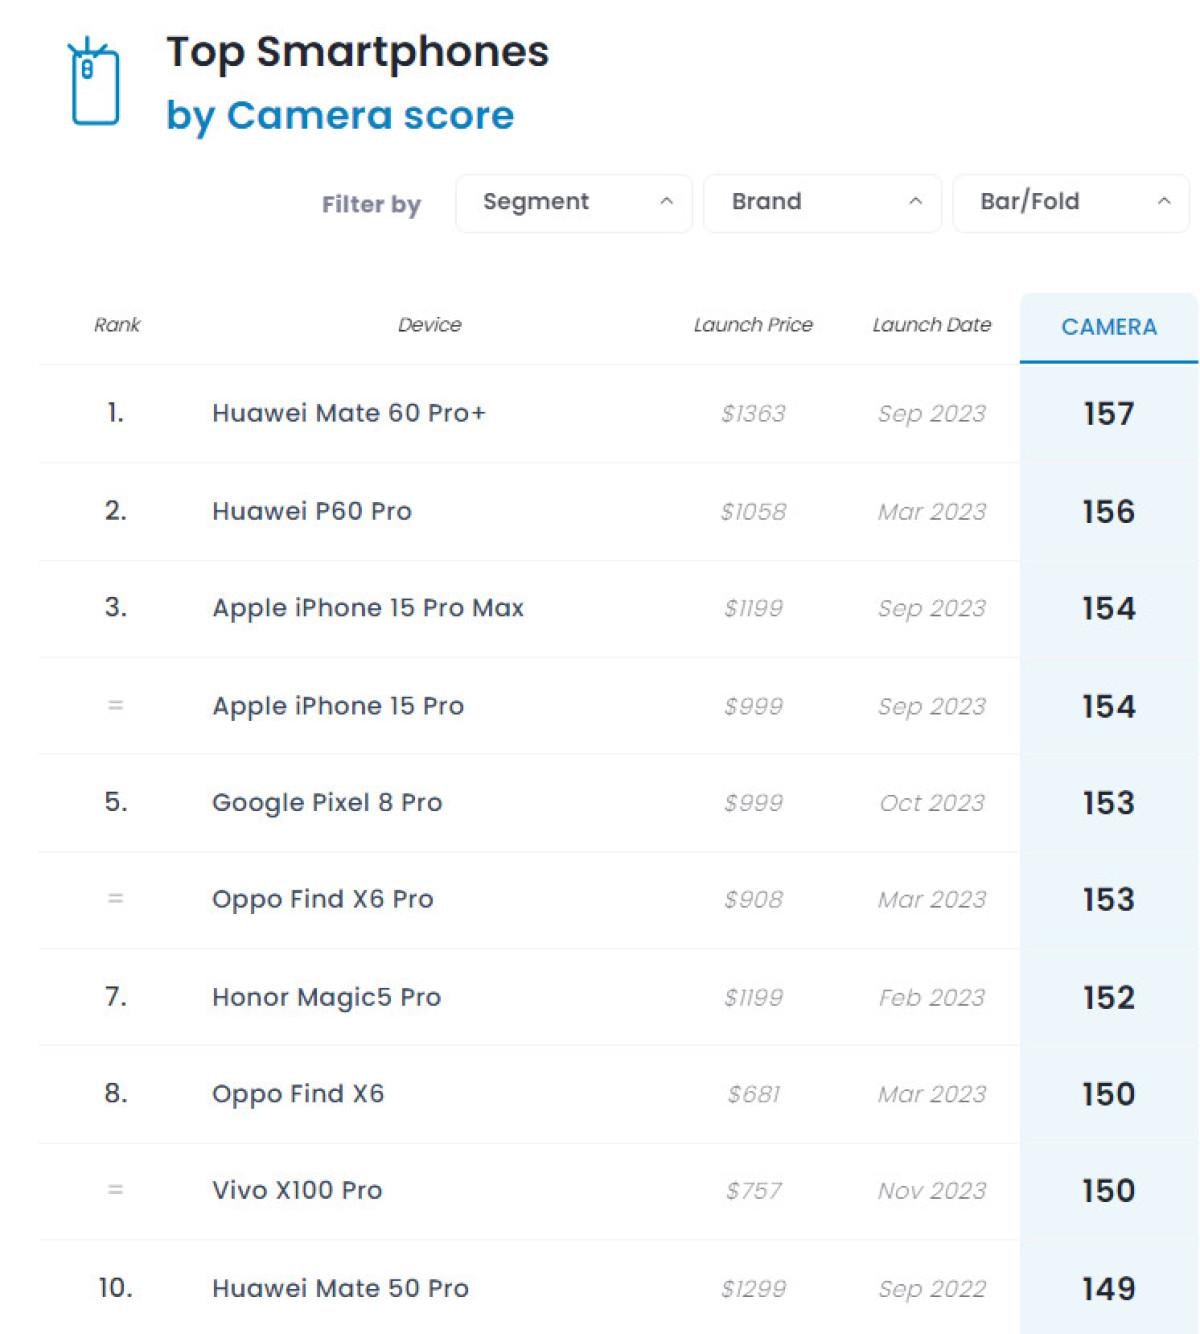Click the Device column header

[429, 325]
